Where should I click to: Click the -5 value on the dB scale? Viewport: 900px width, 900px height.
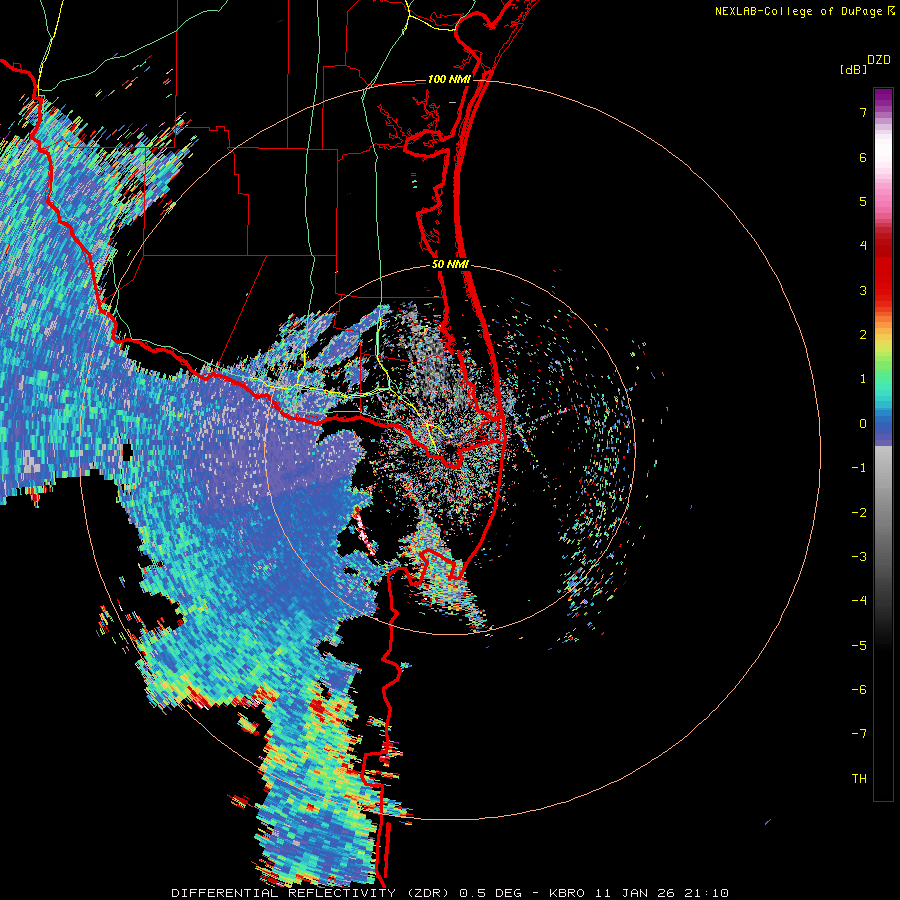[x=859, y=646]
